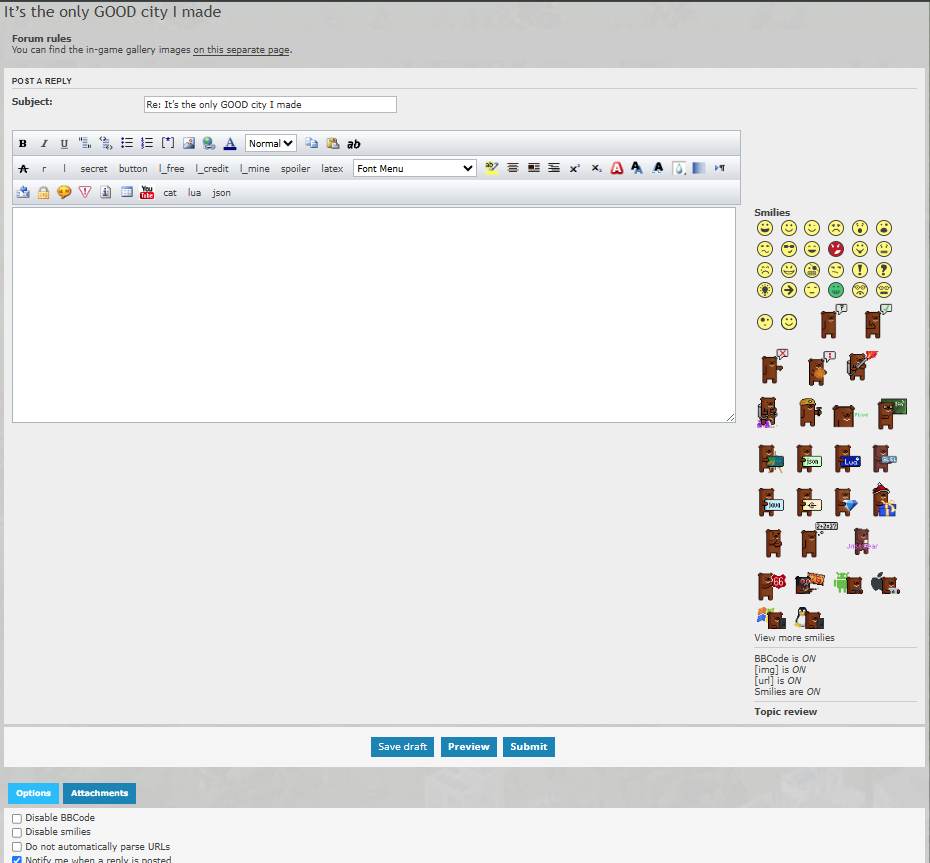Click the copy icon beside Normal dropdown
This screenshot has height=863, width=930.
click(x=311, y=143)
